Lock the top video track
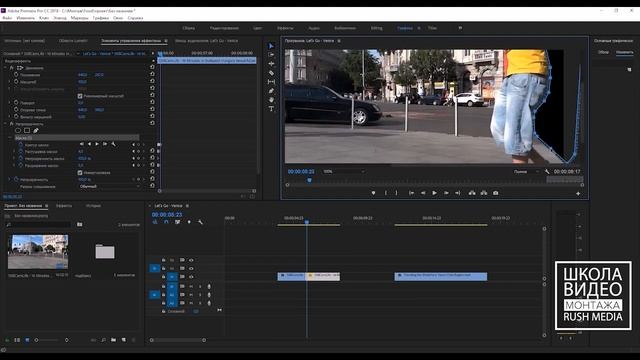The height and width of the screenshot is (360, 640). coord(164,260)
